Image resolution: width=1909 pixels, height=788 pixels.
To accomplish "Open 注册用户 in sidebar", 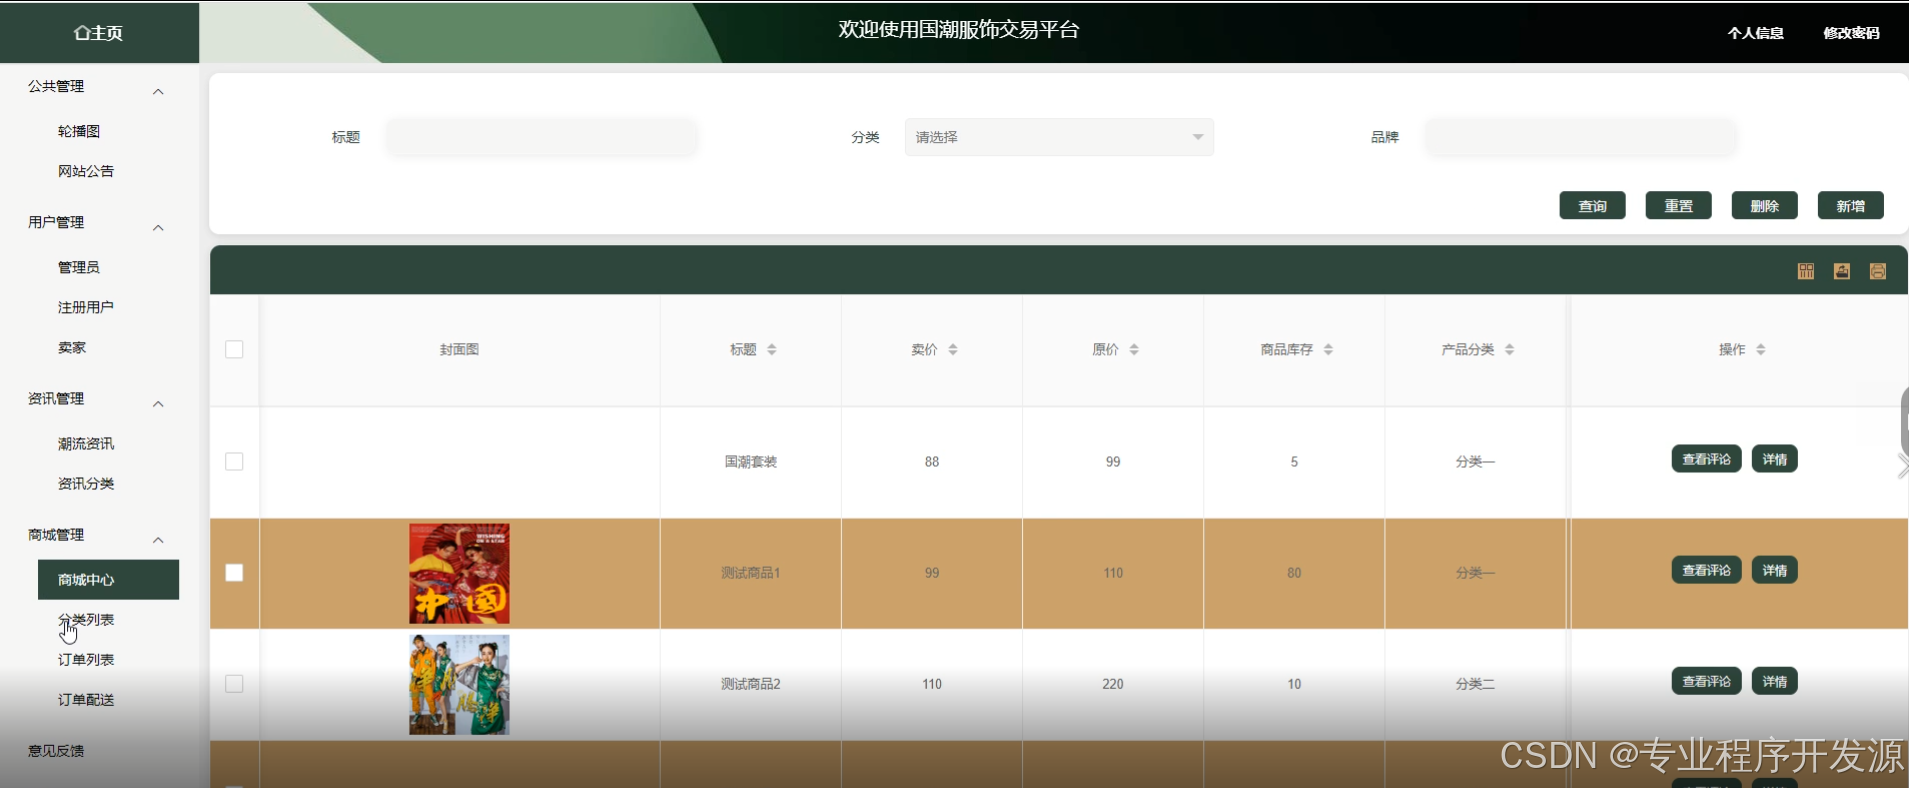I will (86, 307).
